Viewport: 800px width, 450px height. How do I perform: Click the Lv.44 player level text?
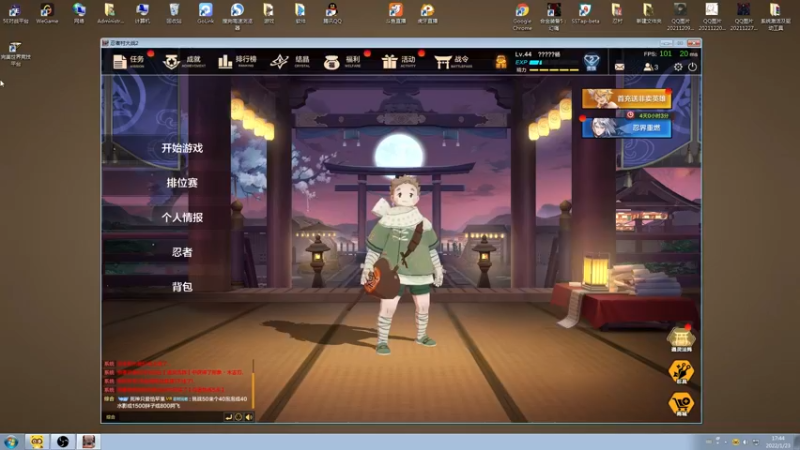click(x=523, y=54)
